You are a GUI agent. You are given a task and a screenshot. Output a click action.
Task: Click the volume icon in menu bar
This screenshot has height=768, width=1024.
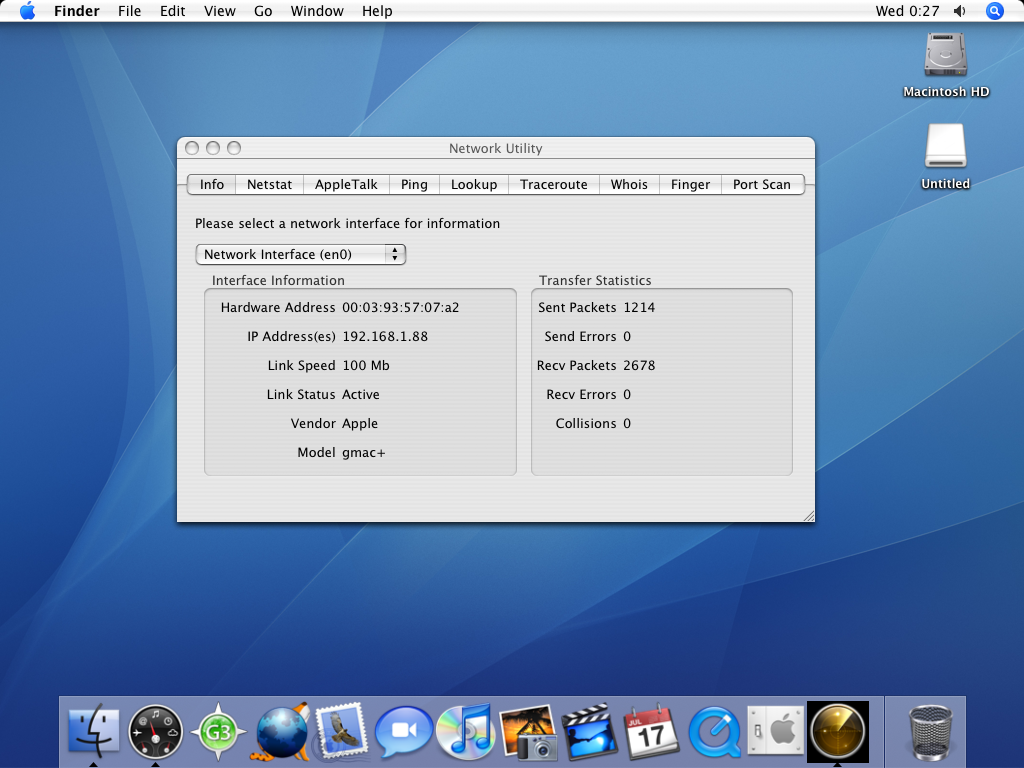[960, 11]
